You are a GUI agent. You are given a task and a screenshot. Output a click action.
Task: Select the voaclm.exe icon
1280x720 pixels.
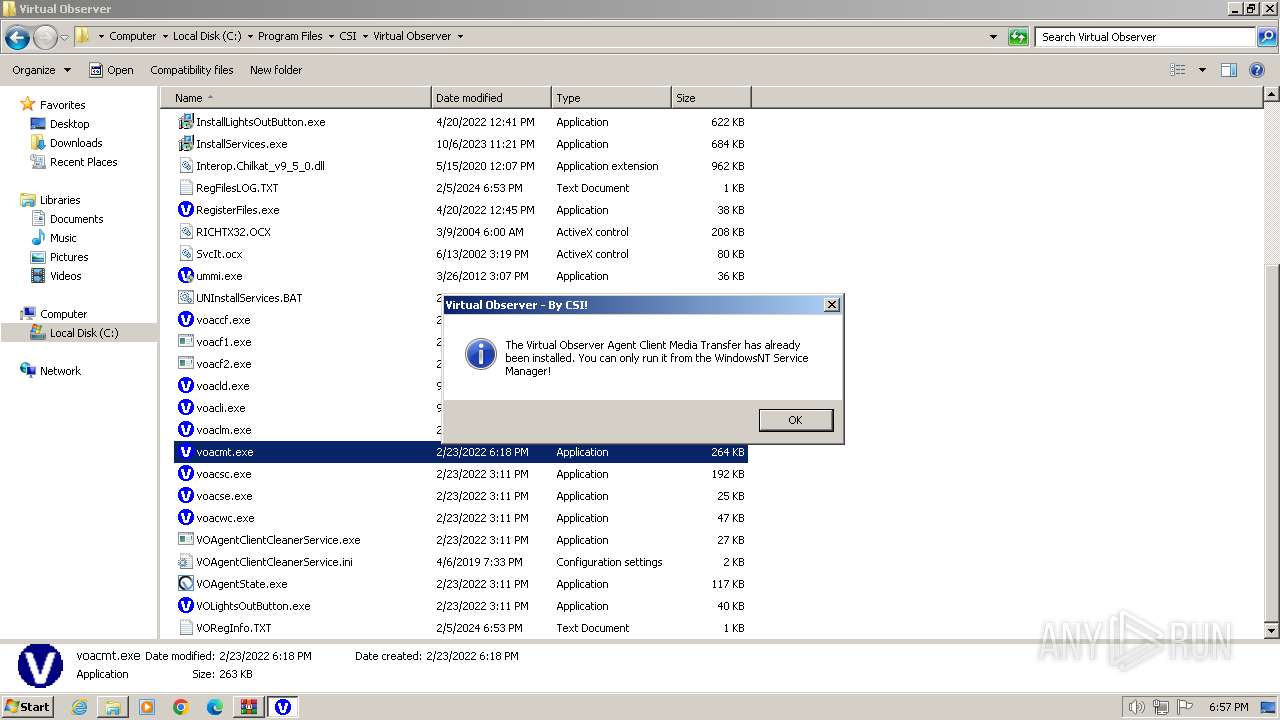point(185,430)
